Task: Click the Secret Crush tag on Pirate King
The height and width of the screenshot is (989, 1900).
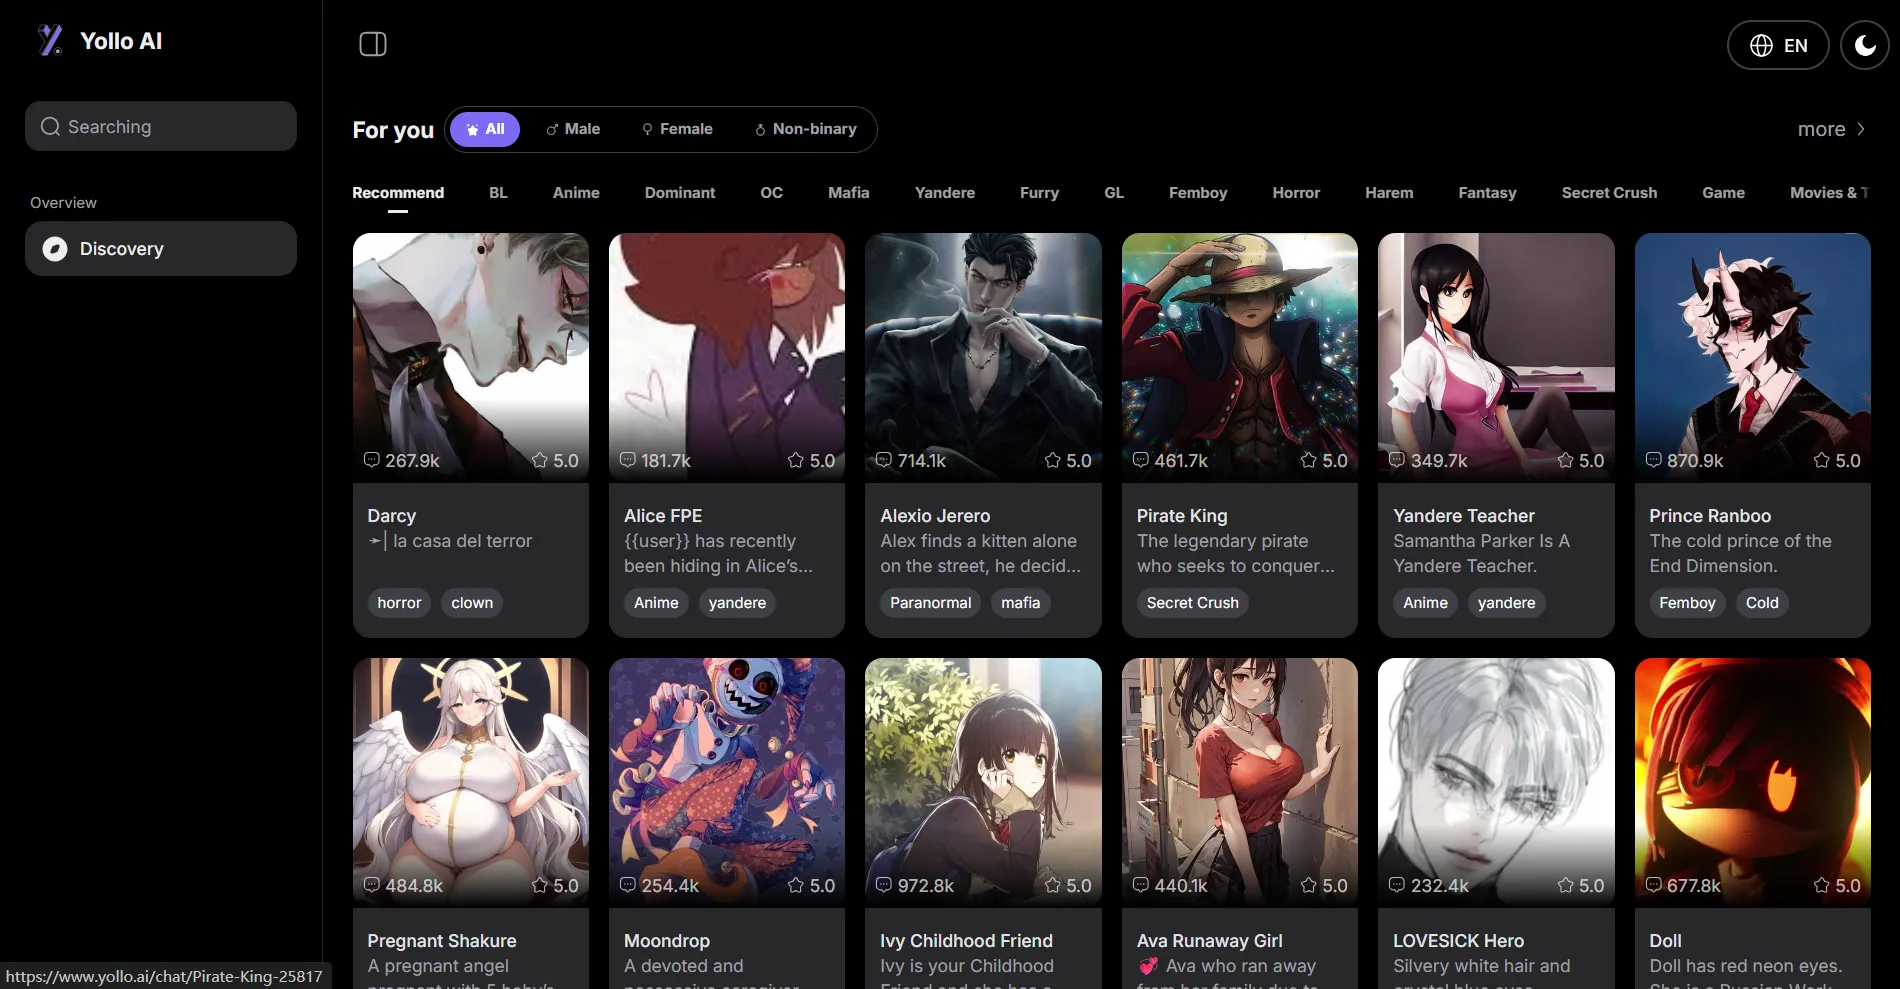Action: (1192, 603)
